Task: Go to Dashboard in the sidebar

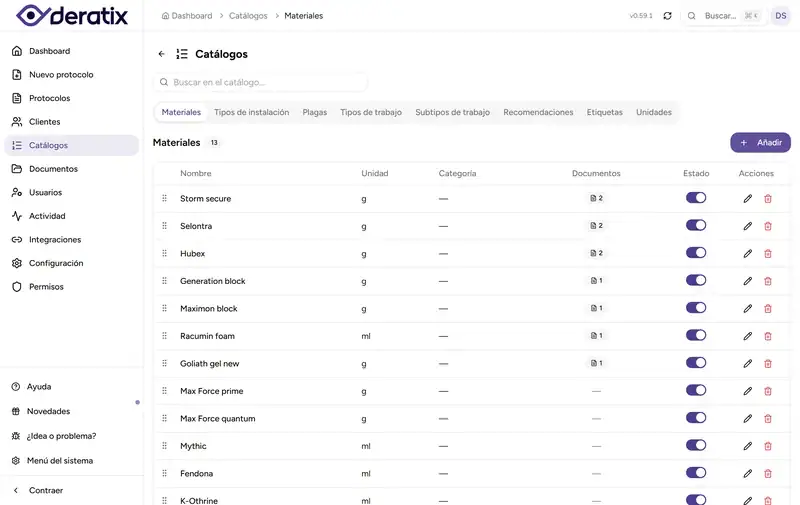Action: click(x=71, y=51)
